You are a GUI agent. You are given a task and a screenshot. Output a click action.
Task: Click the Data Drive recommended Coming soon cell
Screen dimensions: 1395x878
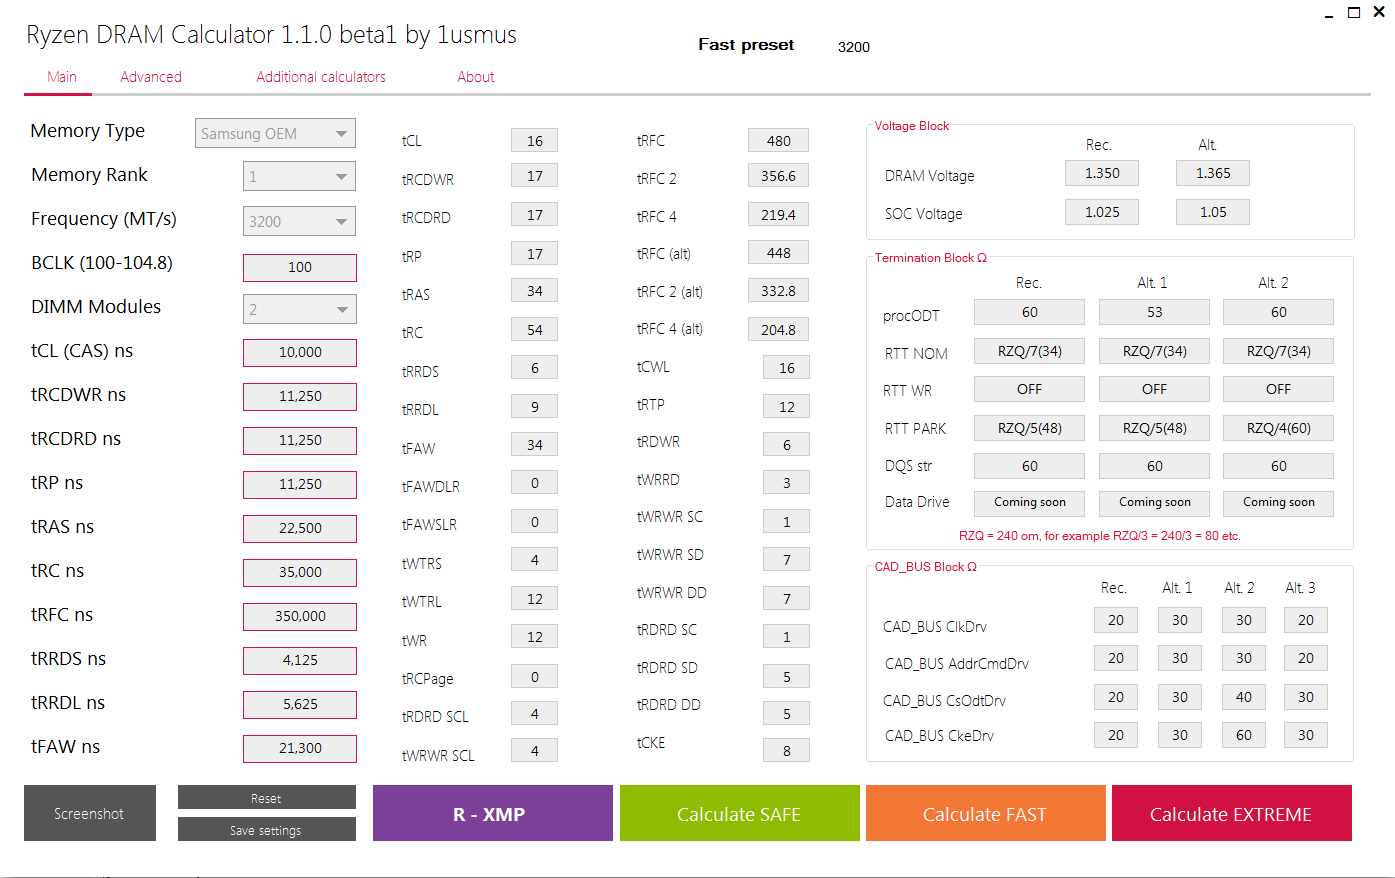(x=1030, y=503)
